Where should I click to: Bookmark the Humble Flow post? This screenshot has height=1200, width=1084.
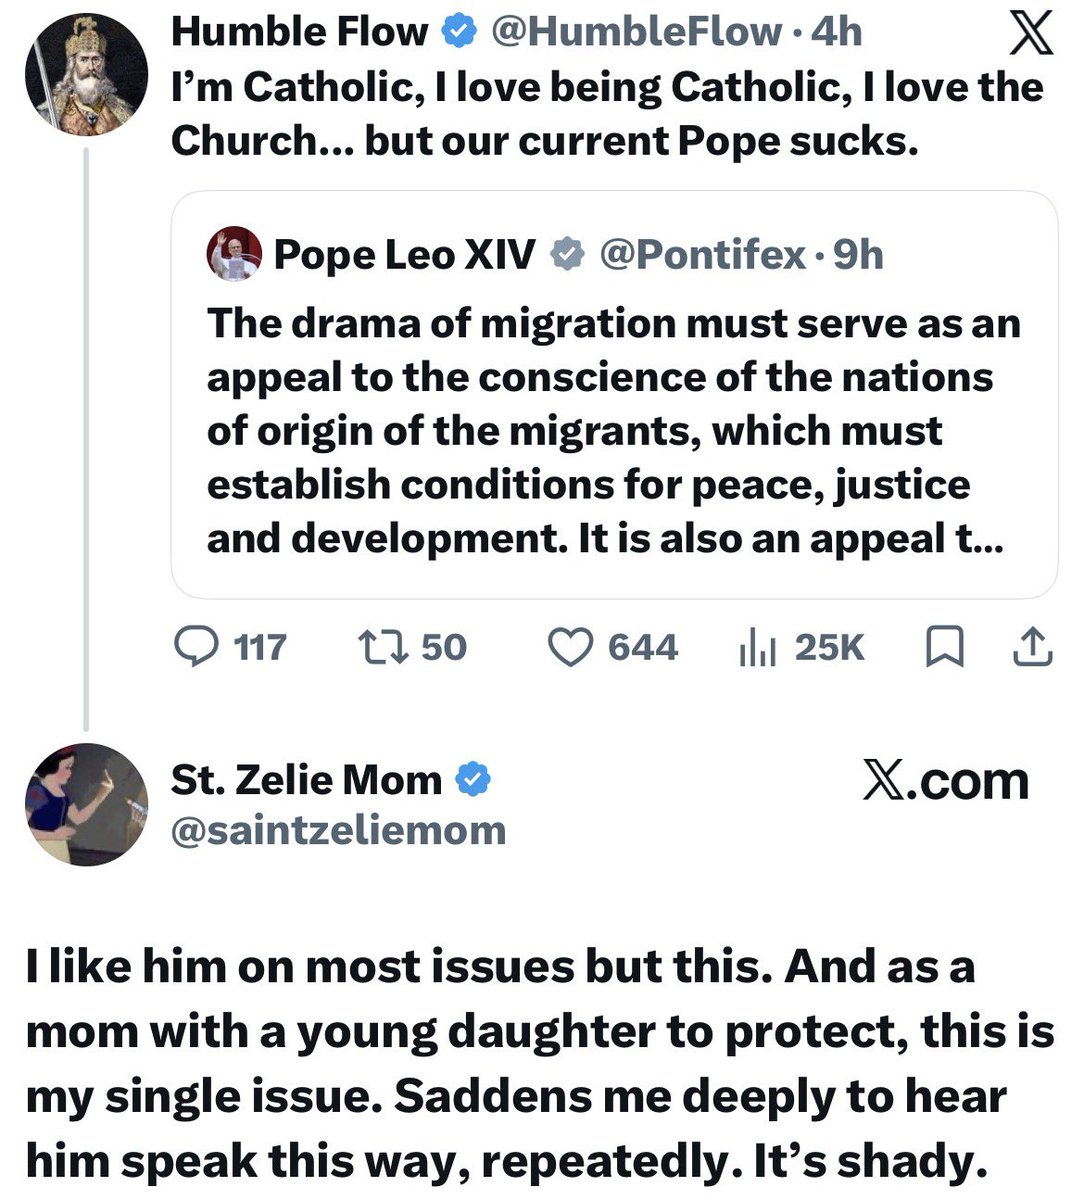[944, 648]
